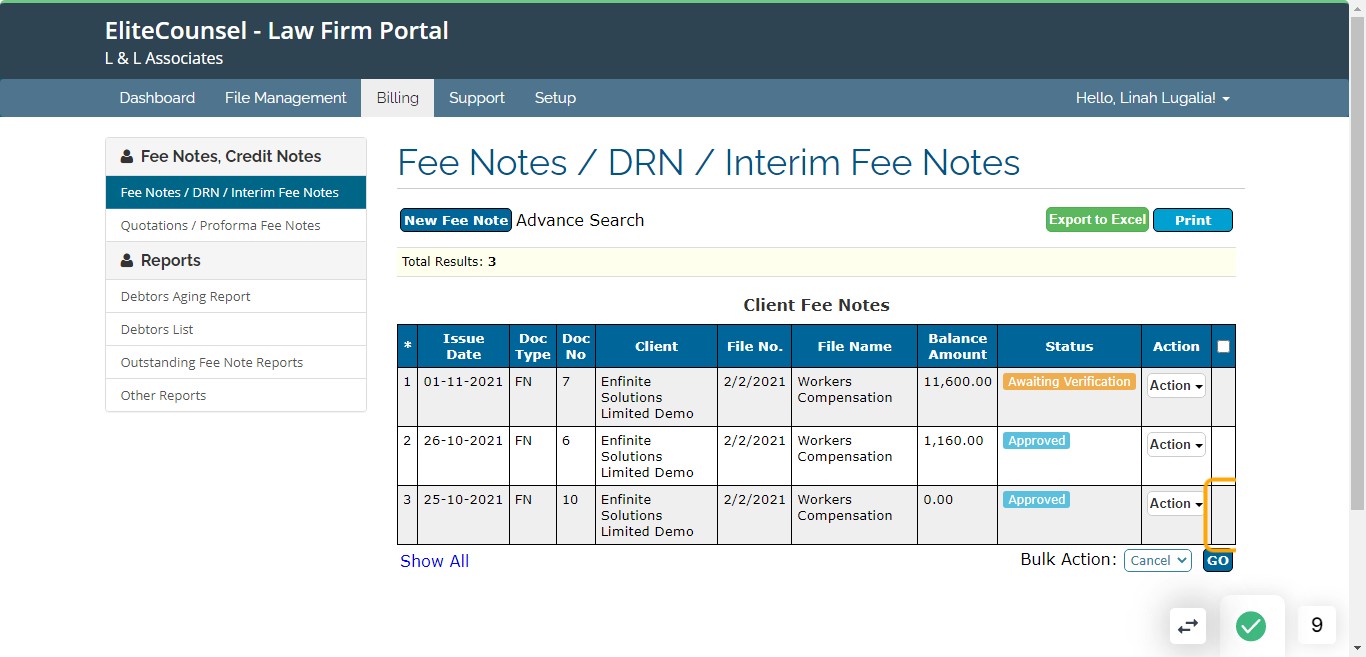Click the Show All link
This screenshot has width=1366, height=657.
(x=434, y=561)
